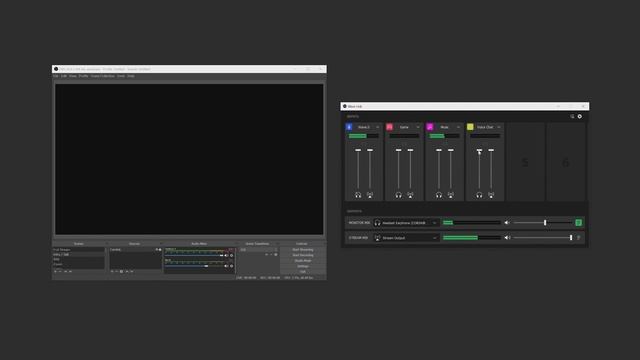Mute Music channel in headphone monitor mix
The width and height of the screenshot is (640, 360).
(x=439, y=195)
